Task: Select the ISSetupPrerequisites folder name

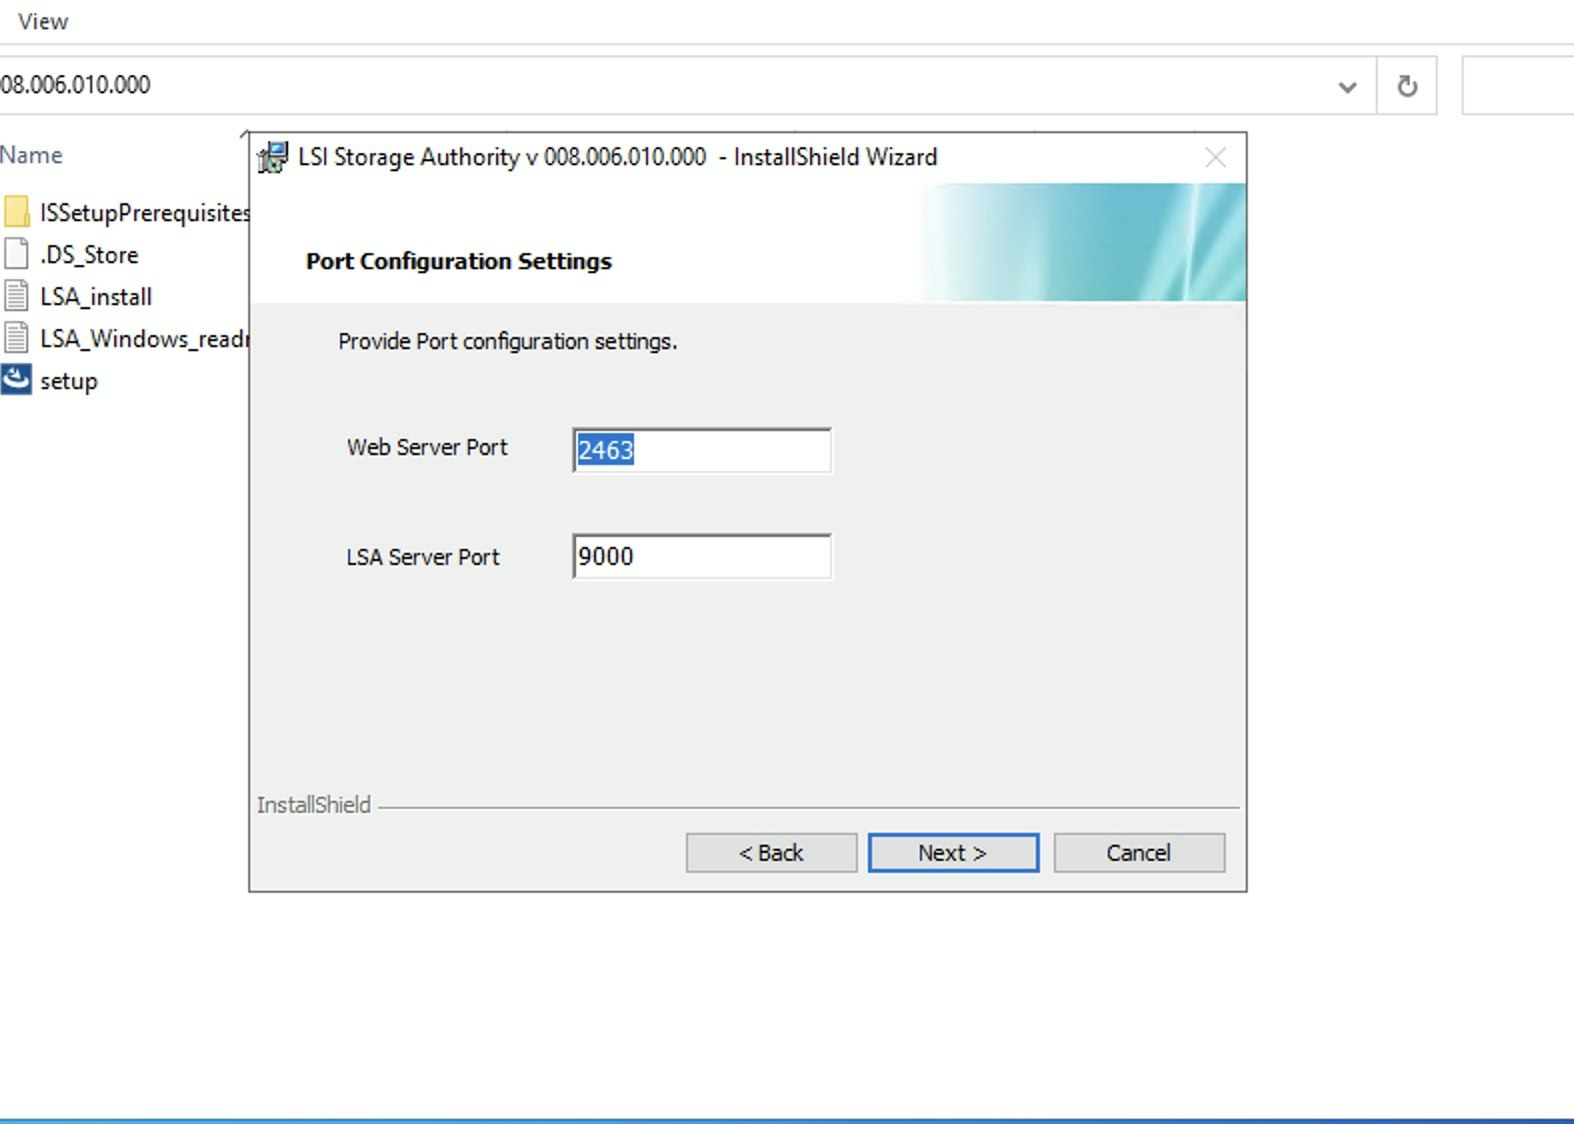Action: click(x=144, y=213)
